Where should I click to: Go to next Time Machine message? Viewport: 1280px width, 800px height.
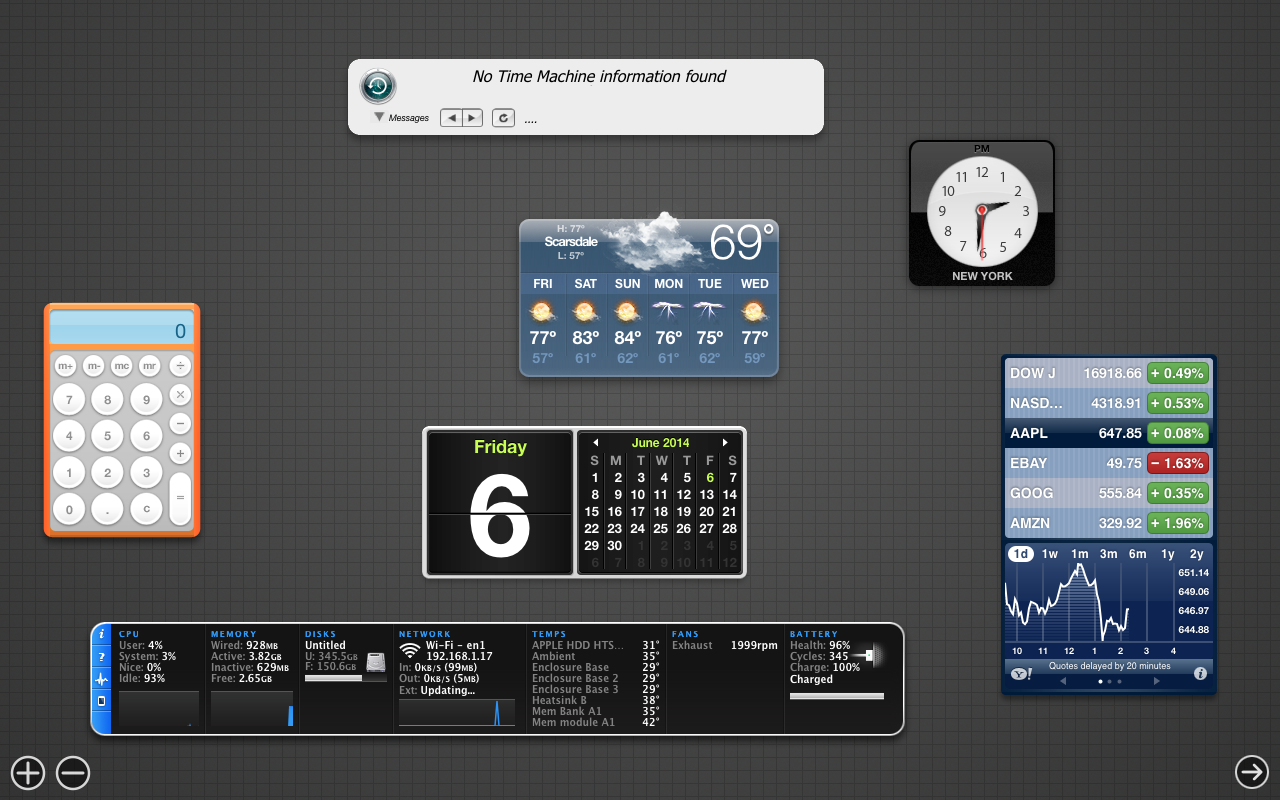(x=472, y=118)
